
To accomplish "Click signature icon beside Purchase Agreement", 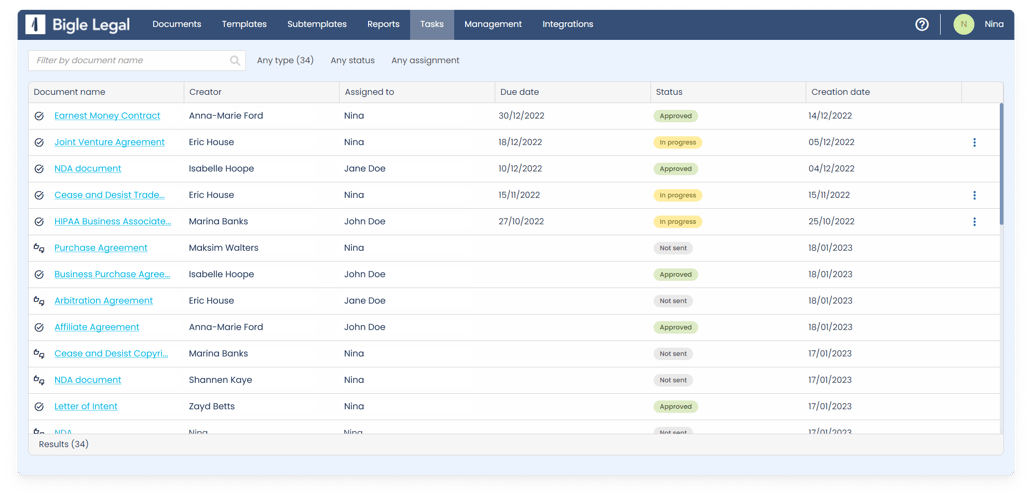I will [x=39, y=248].
